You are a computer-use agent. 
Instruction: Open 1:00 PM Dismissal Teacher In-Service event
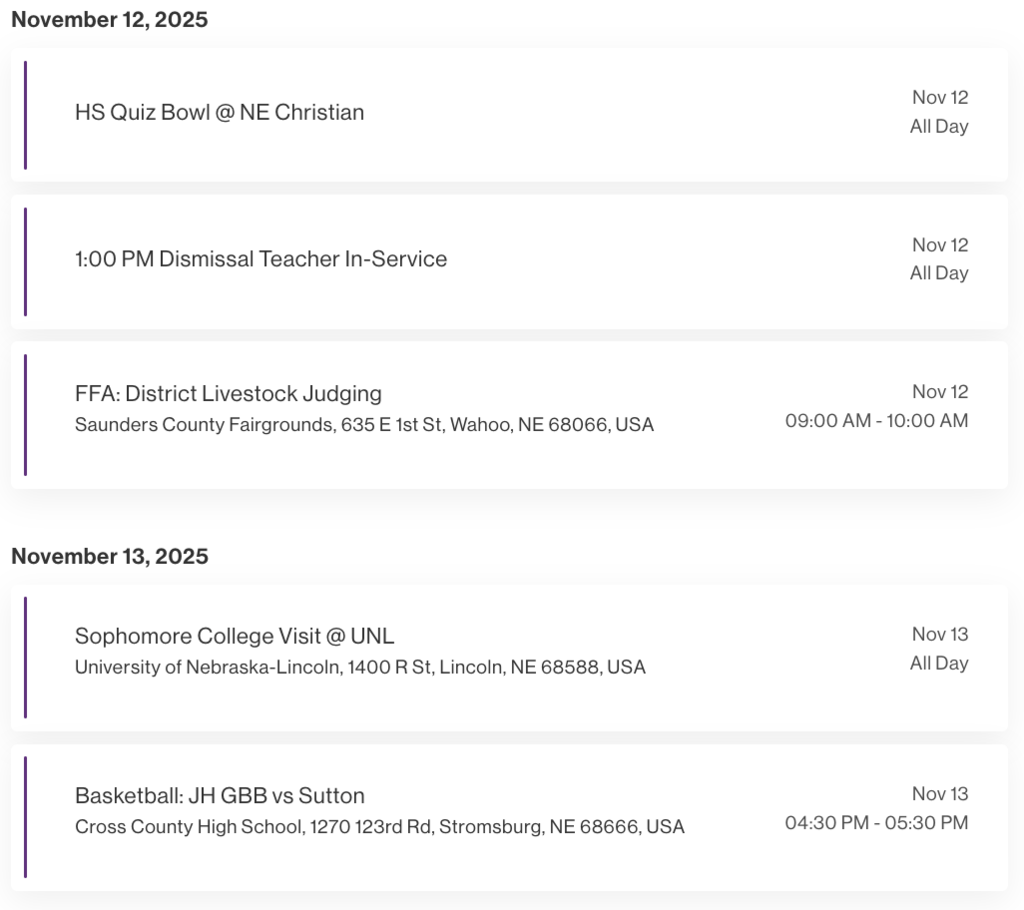[261, 259]
